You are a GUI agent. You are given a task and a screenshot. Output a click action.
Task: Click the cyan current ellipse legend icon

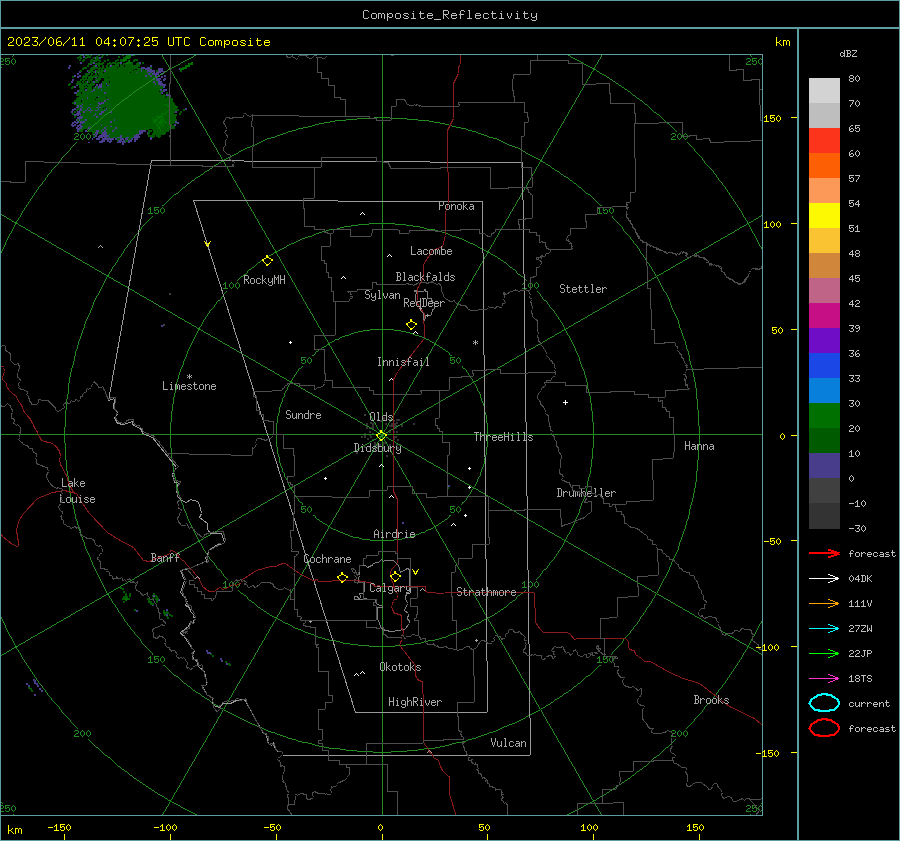pyautogui.click(x=824, y=703)
